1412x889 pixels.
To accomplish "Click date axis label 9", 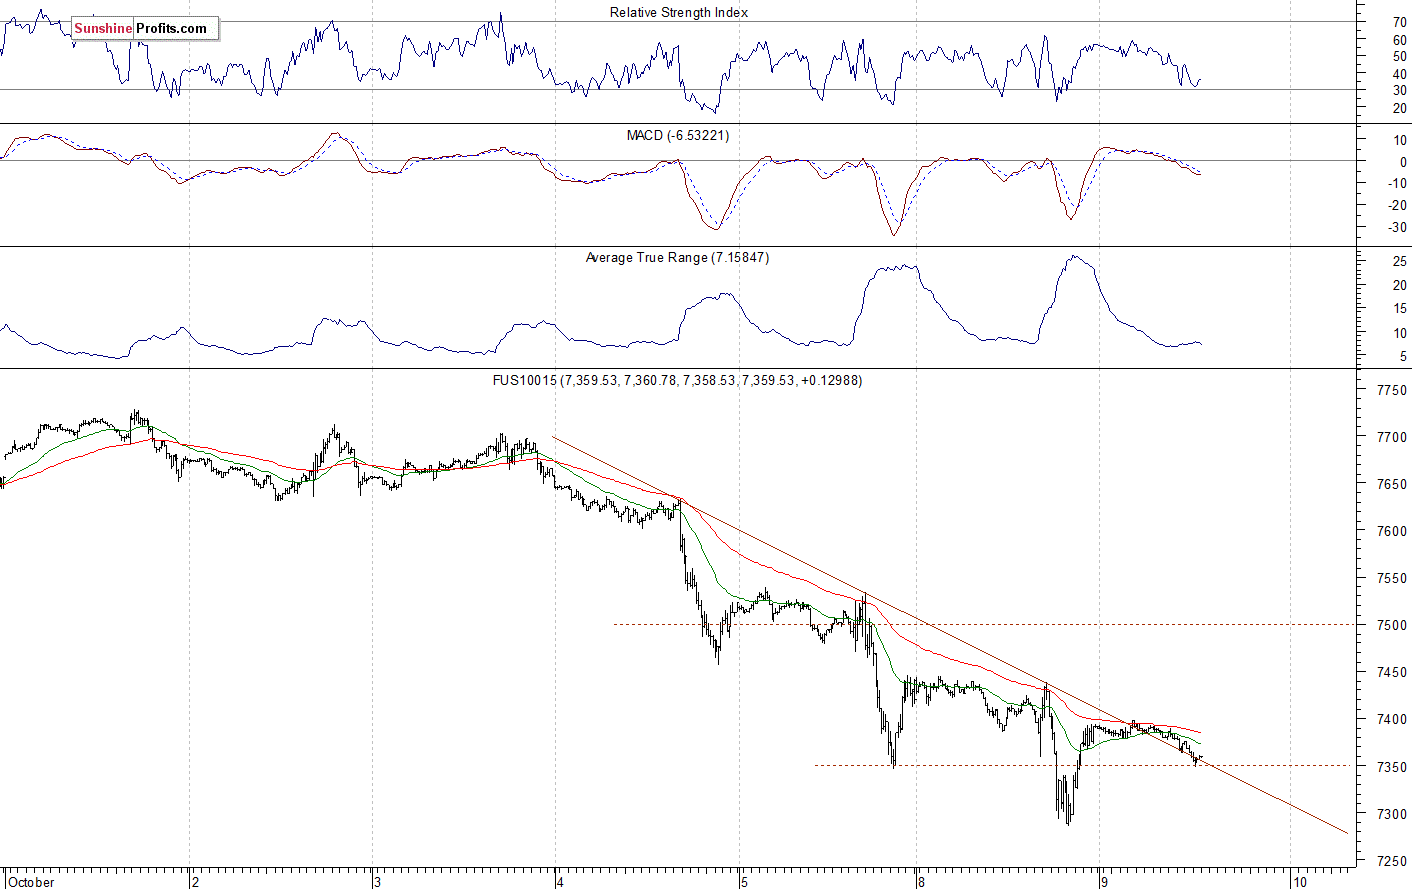I will click(x=1104, y=882).
